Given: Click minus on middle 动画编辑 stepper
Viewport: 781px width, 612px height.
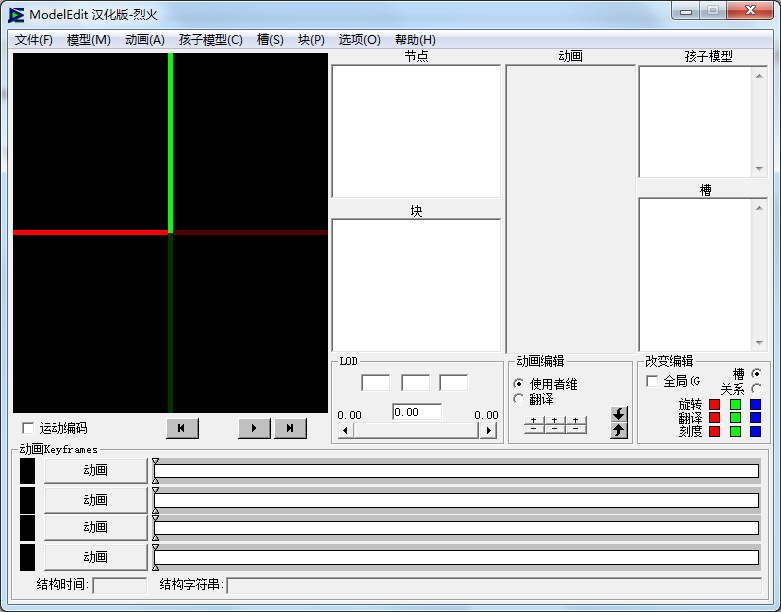Looking at the screenshot, I should point(554,429).
